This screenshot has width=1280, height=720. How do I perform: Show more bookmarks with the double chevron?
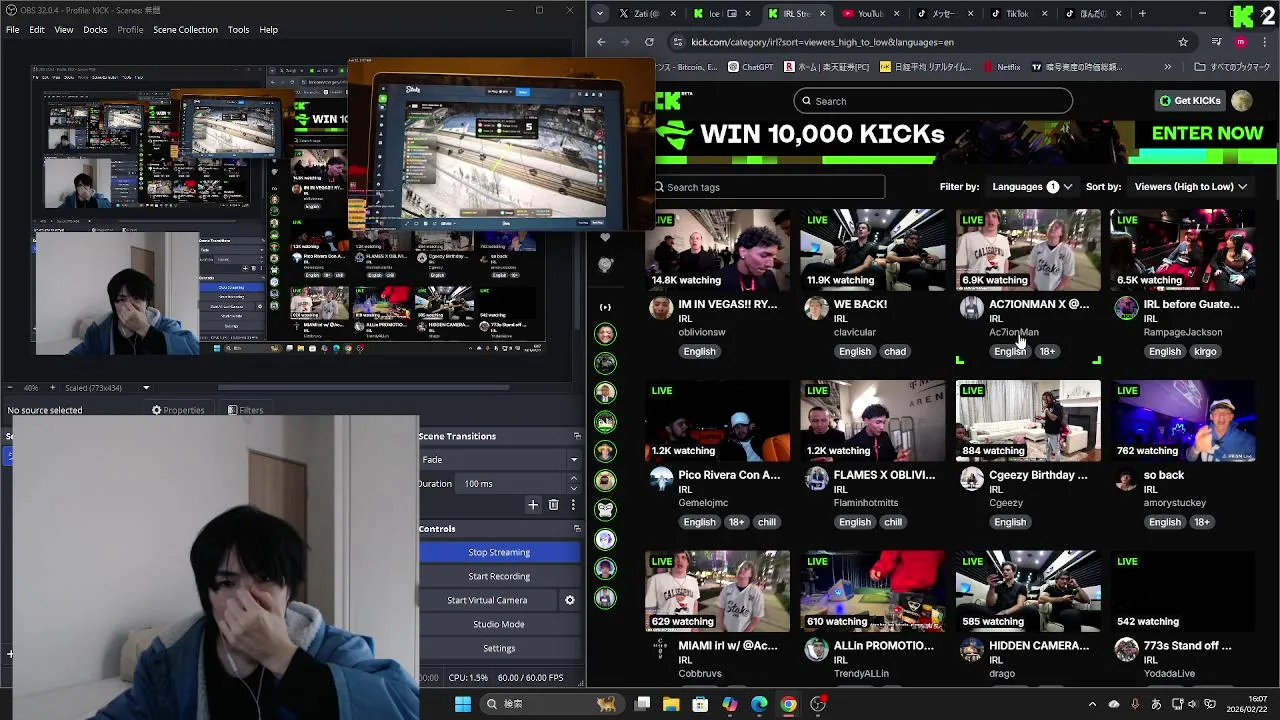coord(1167,67)
